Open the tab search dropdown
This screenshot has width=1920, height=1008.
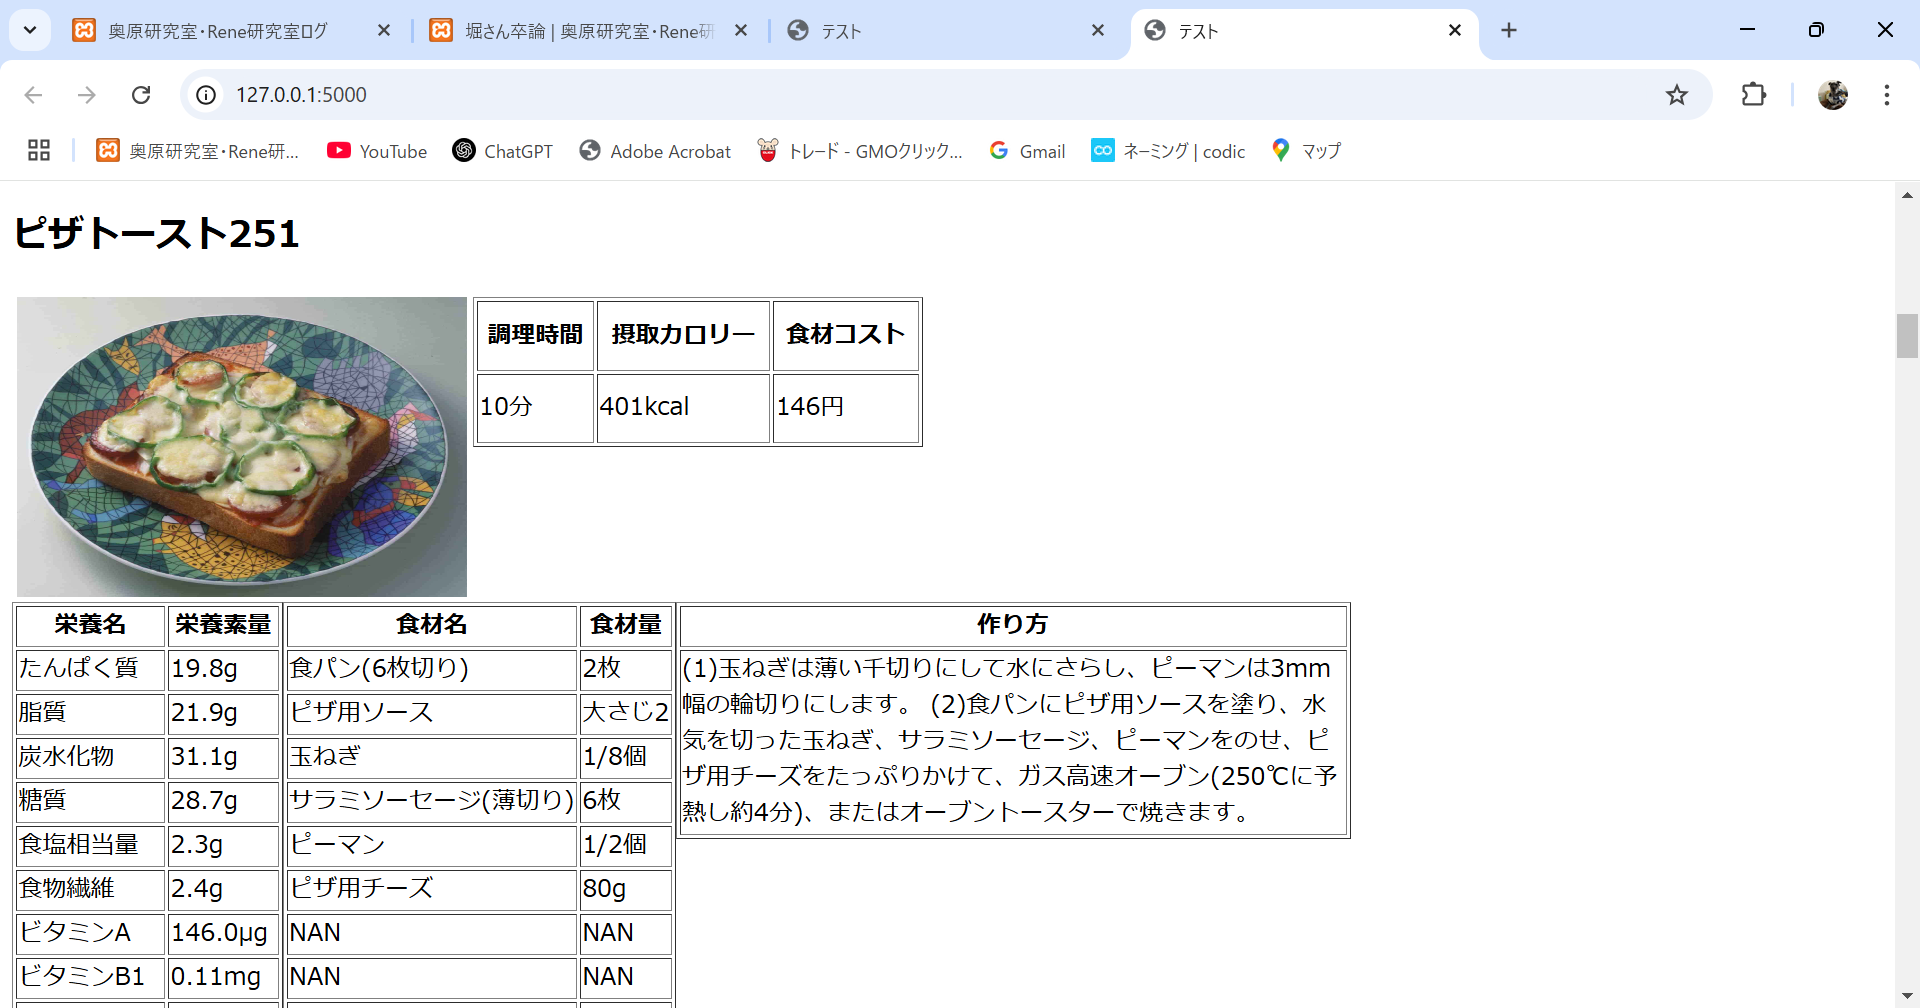pyautogui.click(x=29, y=30)
